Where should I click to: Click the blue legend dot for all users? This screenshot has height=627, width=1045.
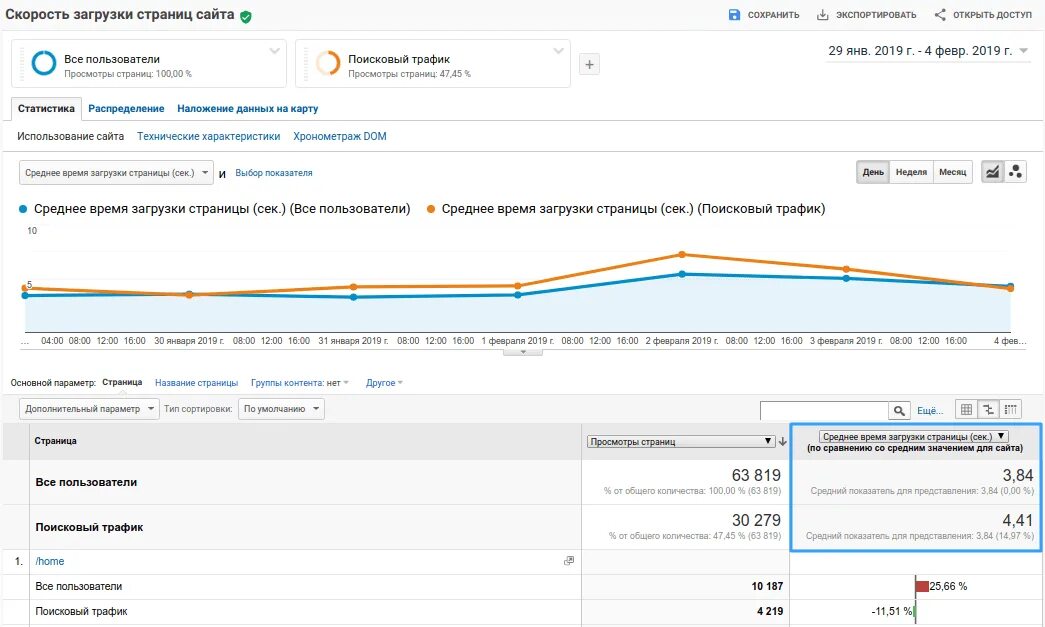23,209
